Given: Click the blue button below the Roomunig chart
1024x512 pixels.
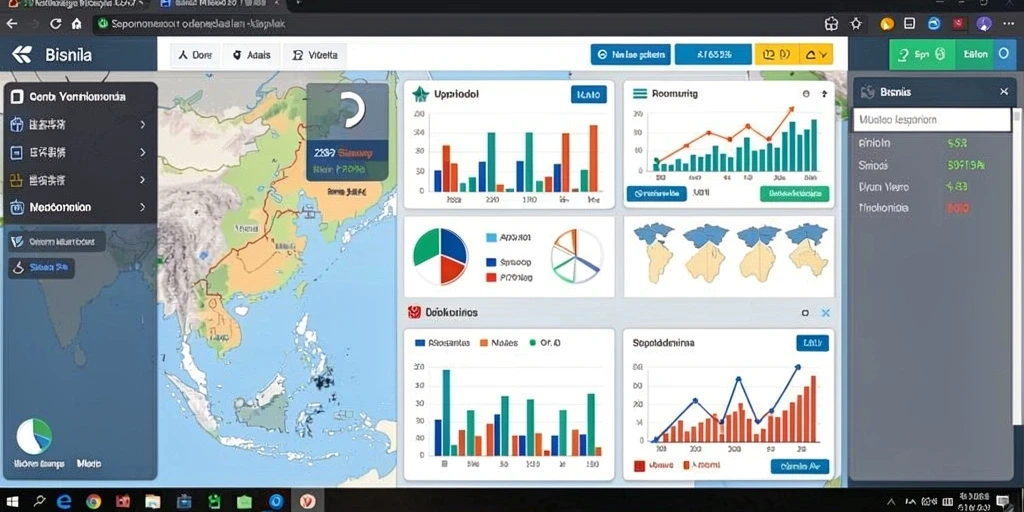Looking at the screenshot, I should click(x=656, y=193).
